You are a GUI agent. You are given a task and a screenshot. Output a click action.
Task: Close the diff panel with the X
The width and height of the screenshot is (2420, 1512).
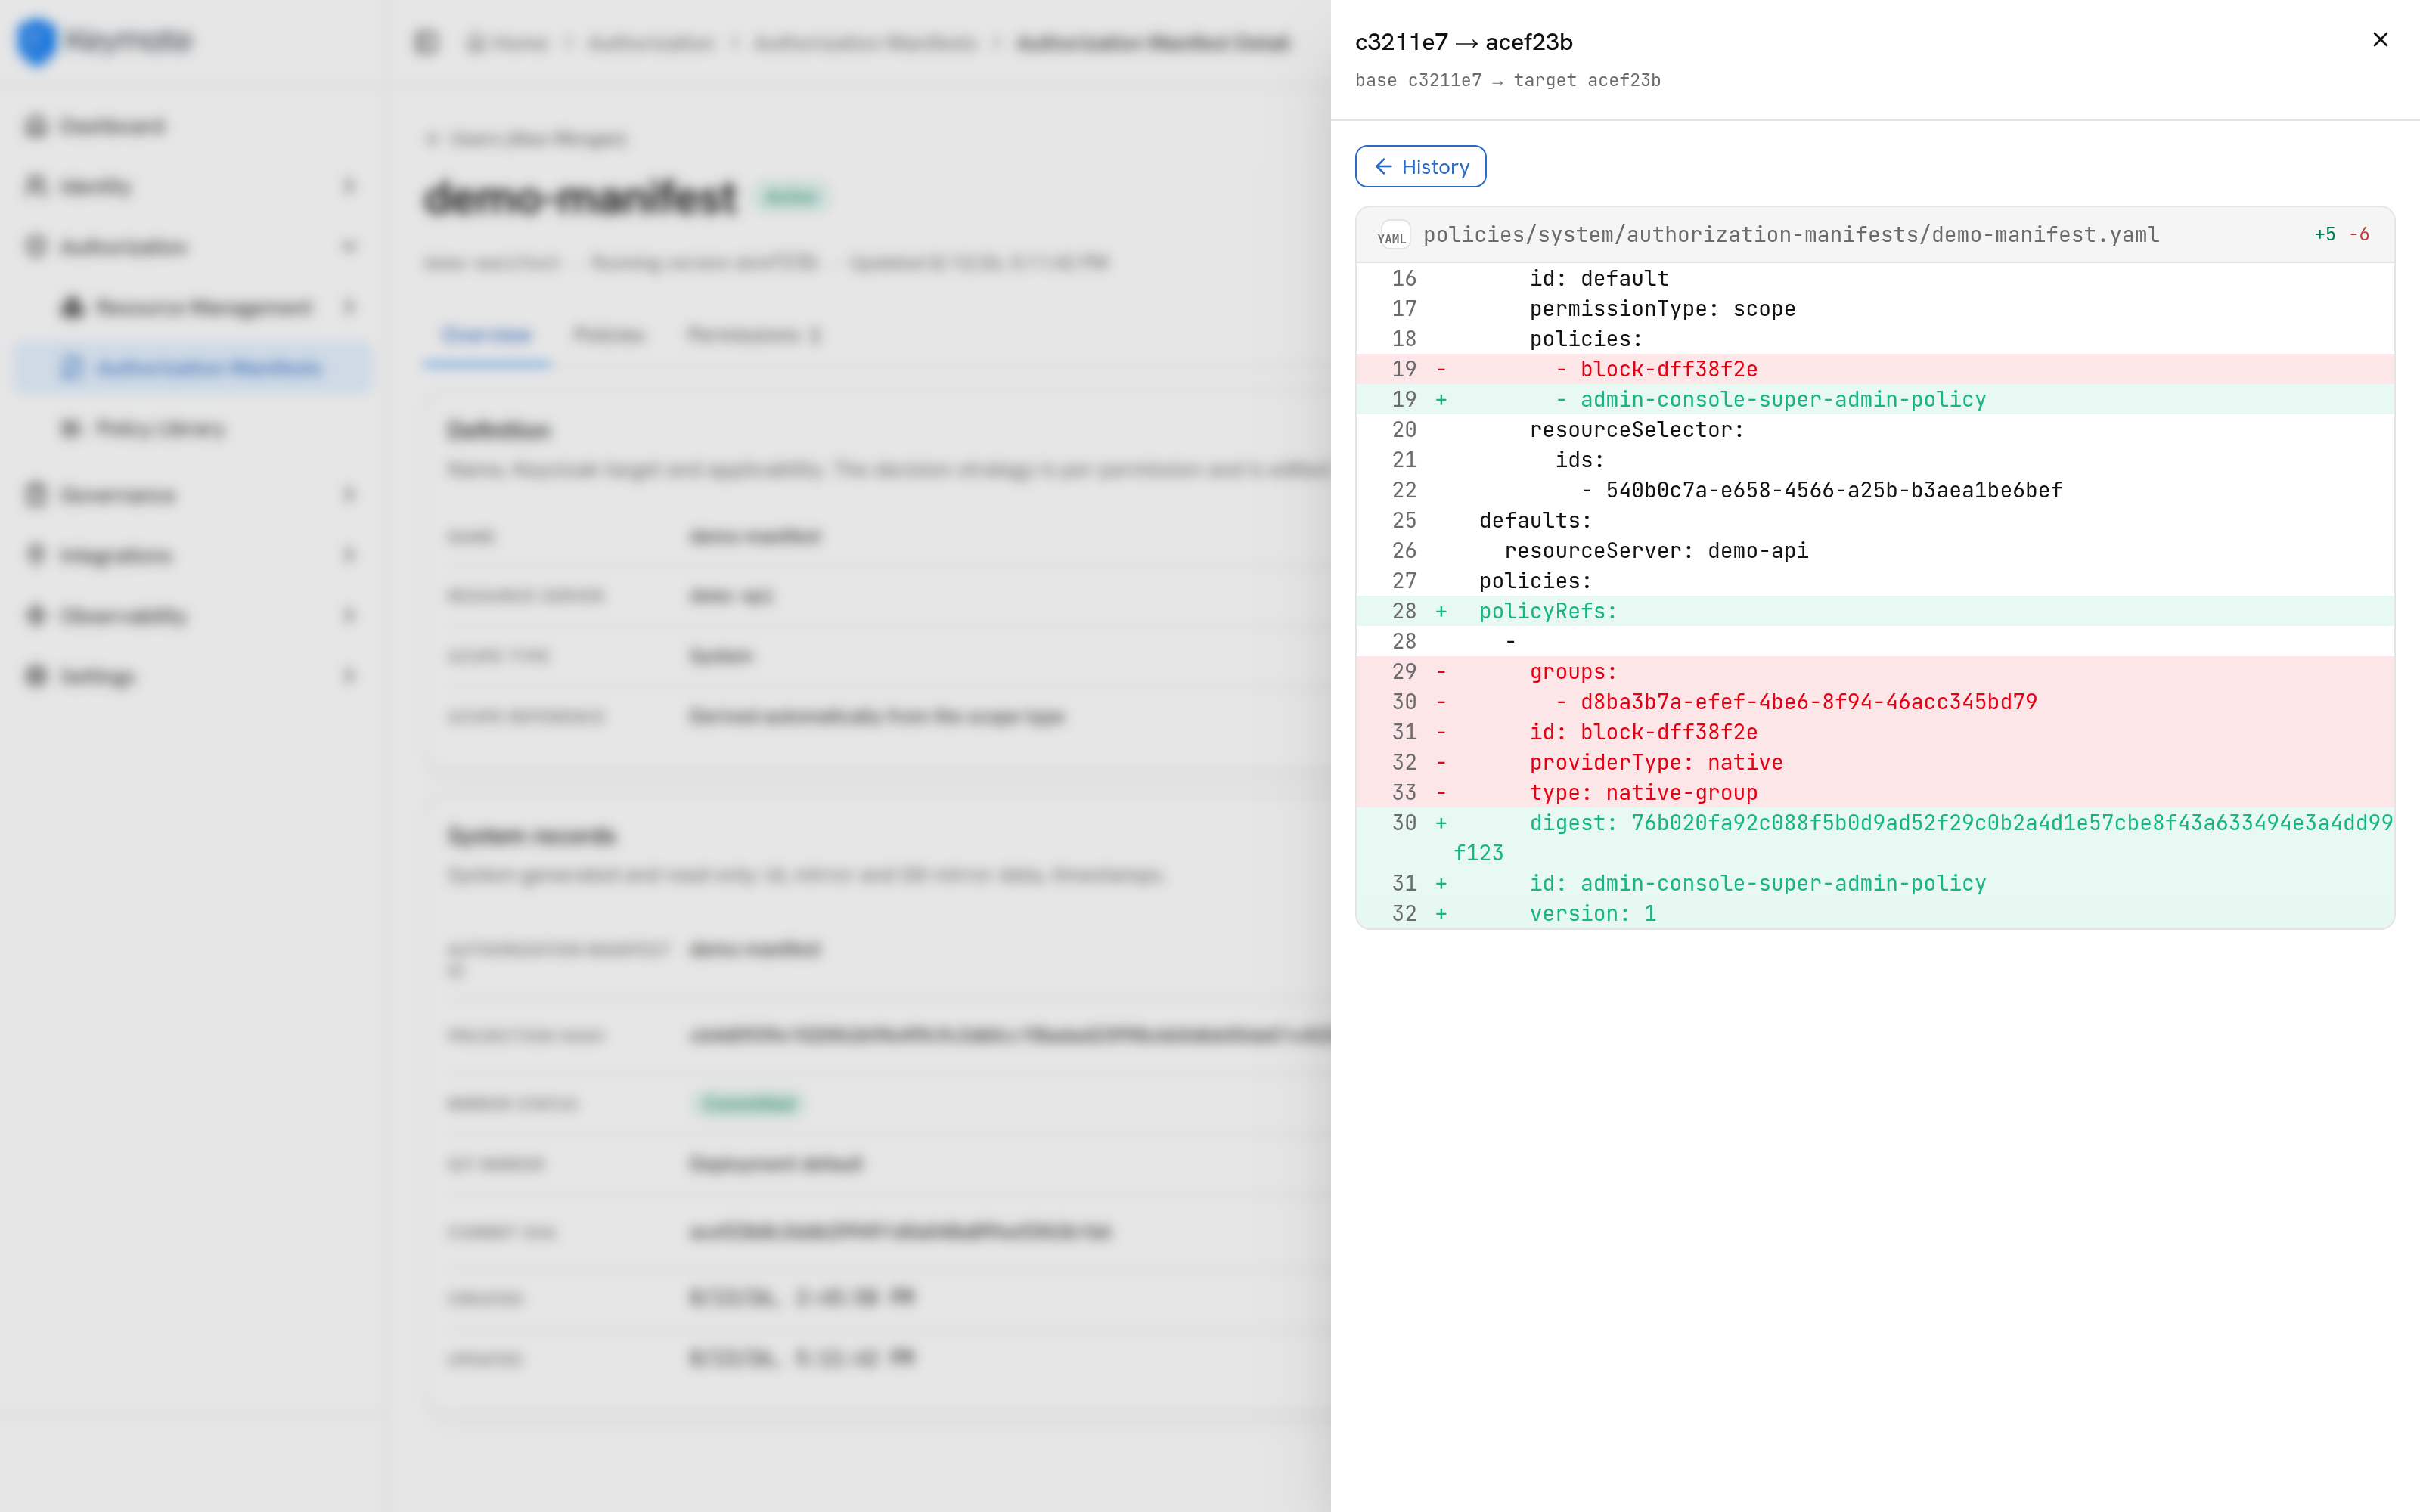pyautogui.click(x=2380, y=39)
